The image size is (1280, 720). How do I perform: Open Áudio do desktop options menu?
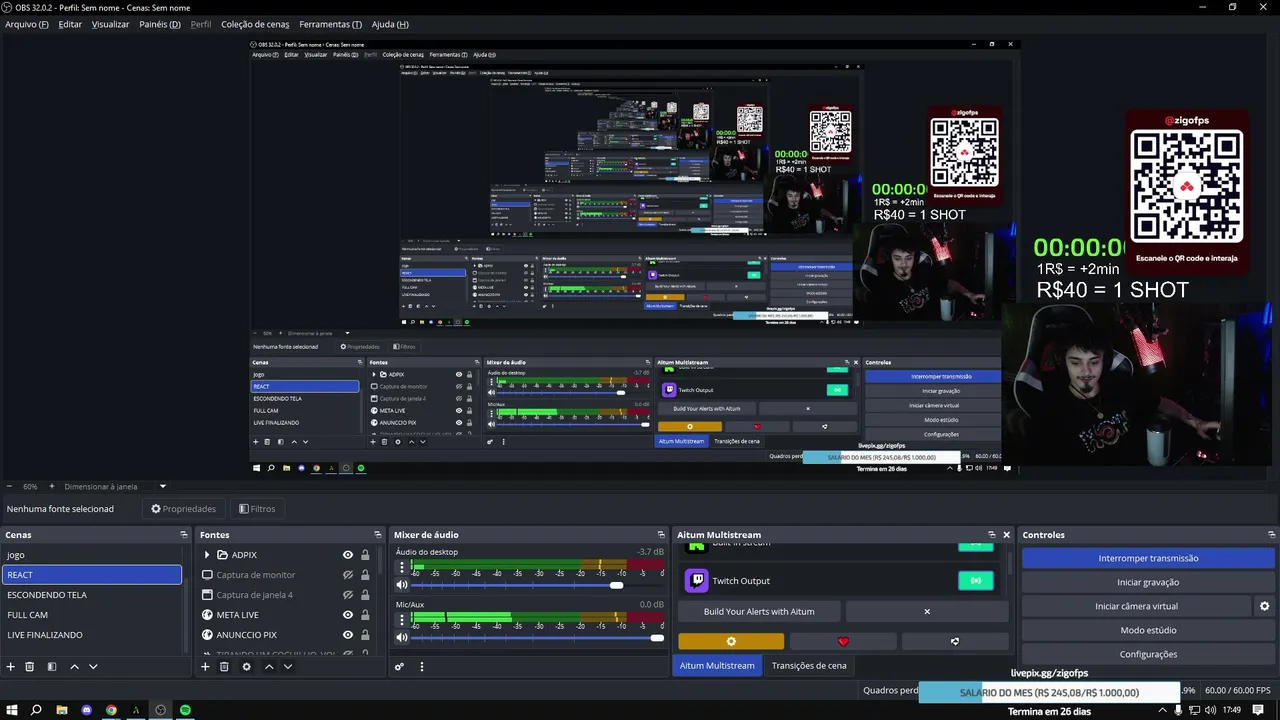tap(401, 568)
